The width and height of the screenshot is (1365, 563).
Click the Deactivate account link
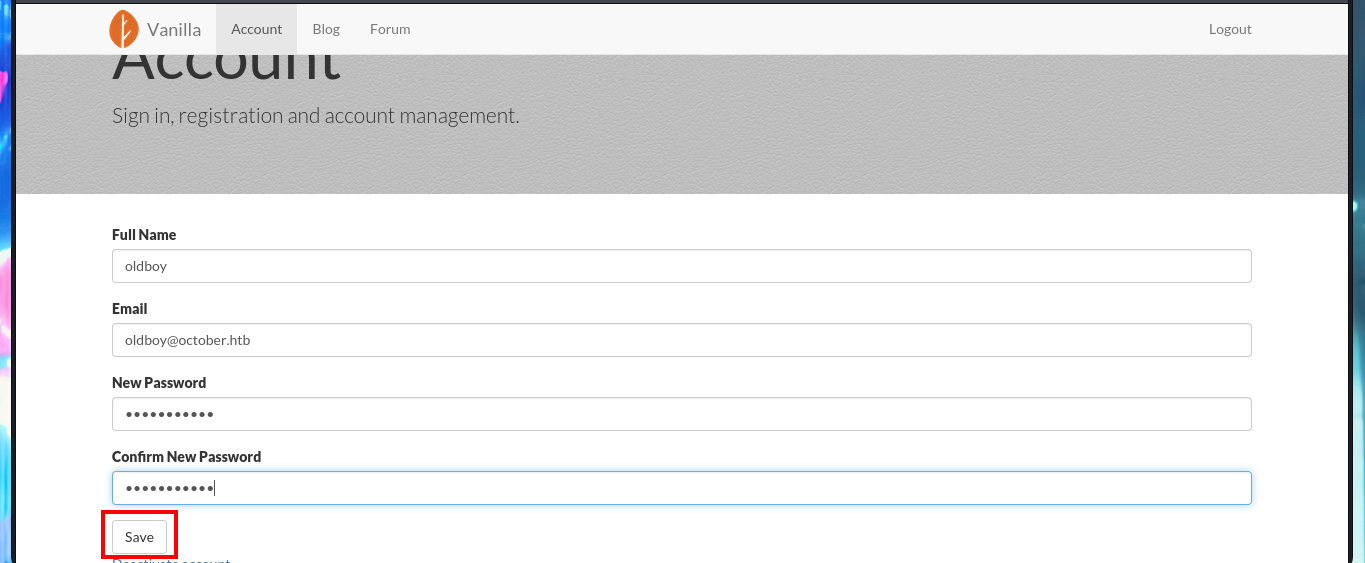click(171, 560)
